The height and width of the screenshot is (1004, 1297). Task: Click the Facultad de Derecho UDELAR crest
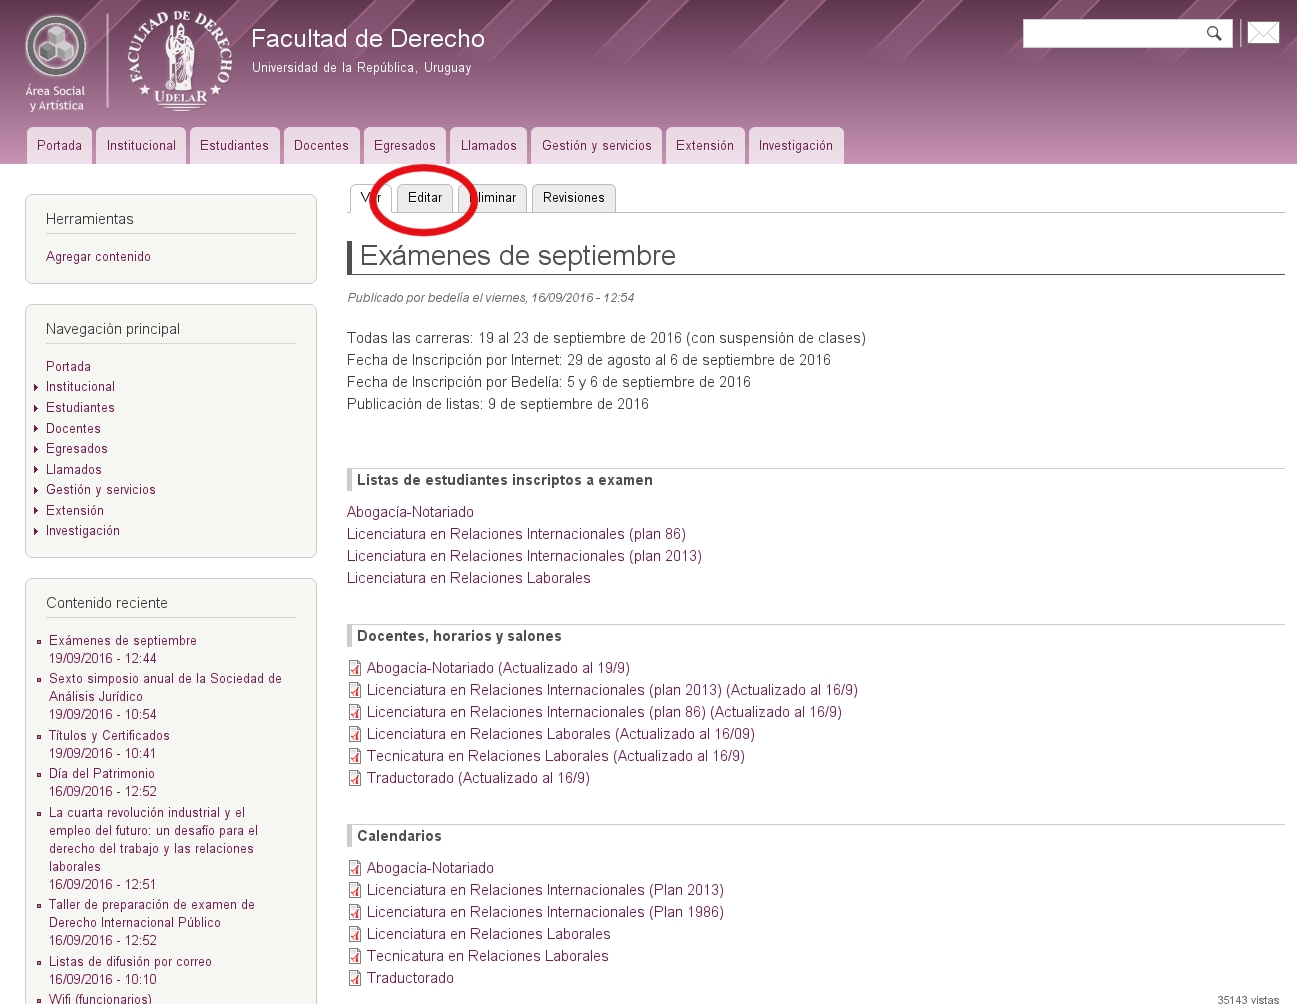180,60
